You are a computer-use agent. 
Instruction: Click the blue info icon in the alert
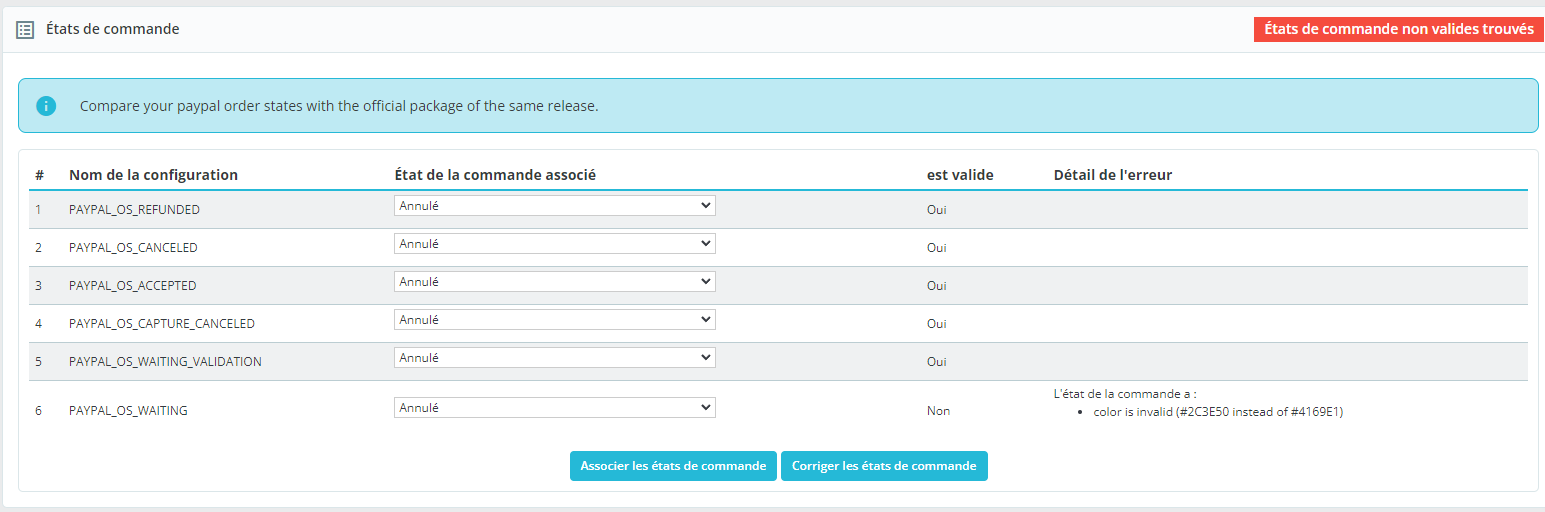(46, 105)
